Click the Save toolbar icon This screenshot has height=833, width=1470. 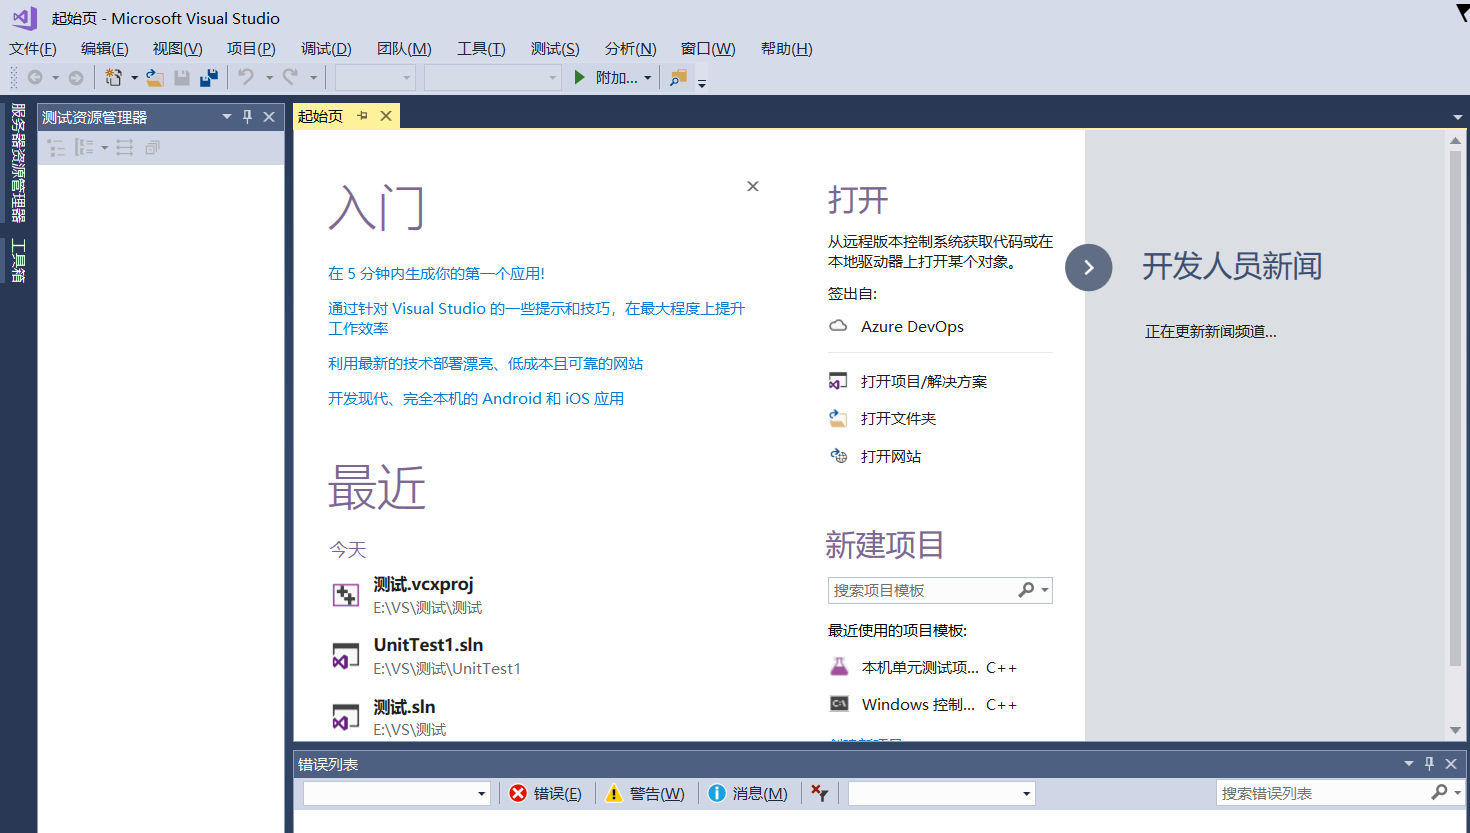[182, 77]
